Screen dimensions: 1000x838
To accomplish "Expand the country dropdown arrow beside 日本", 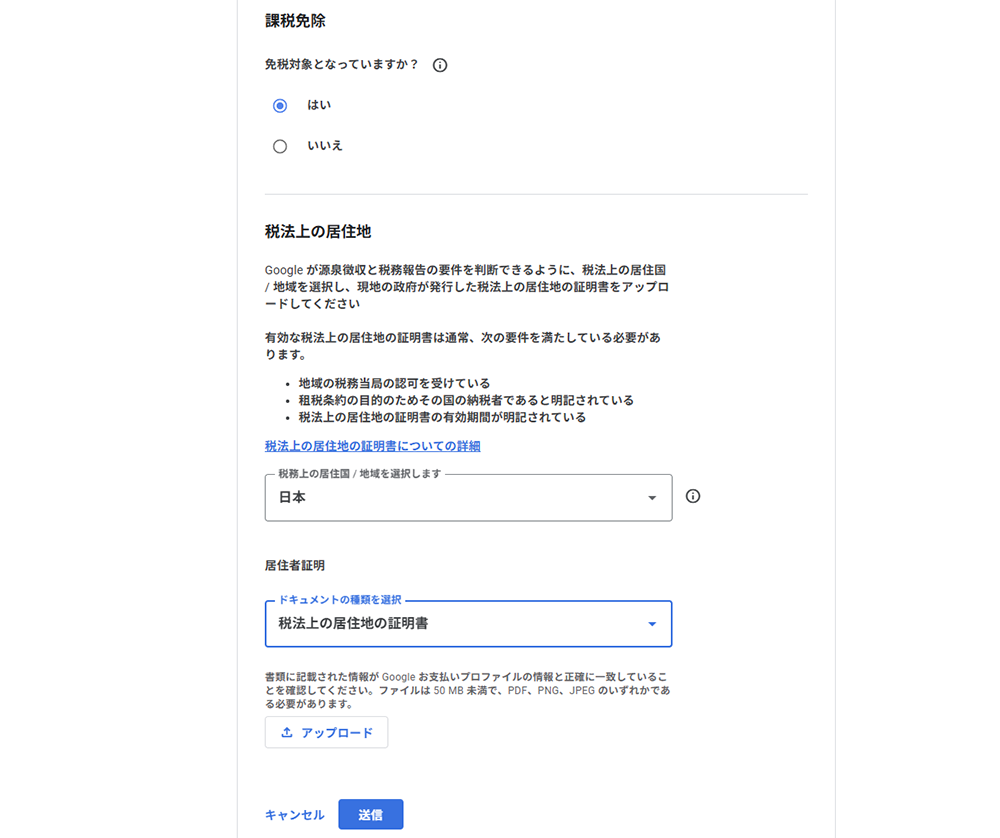I will tap(652, 498).
